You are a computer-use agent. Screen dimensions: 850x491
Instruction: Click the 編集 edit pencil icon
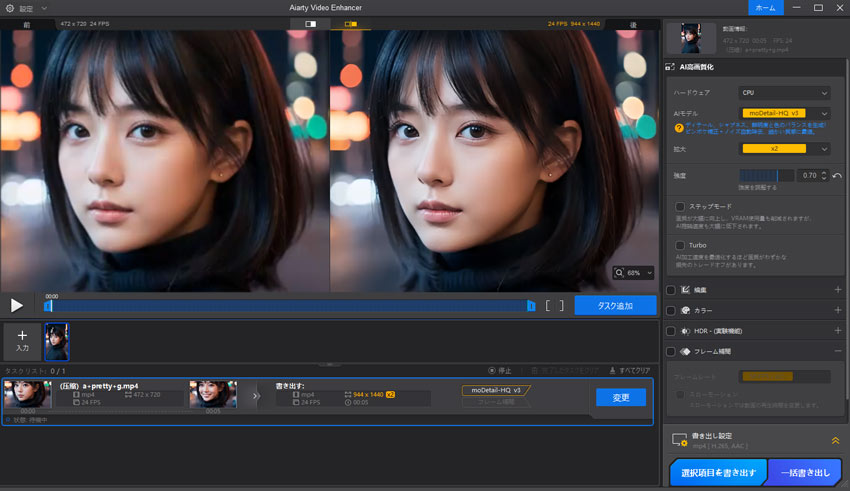pyautogui.click(x=685, y=290)
